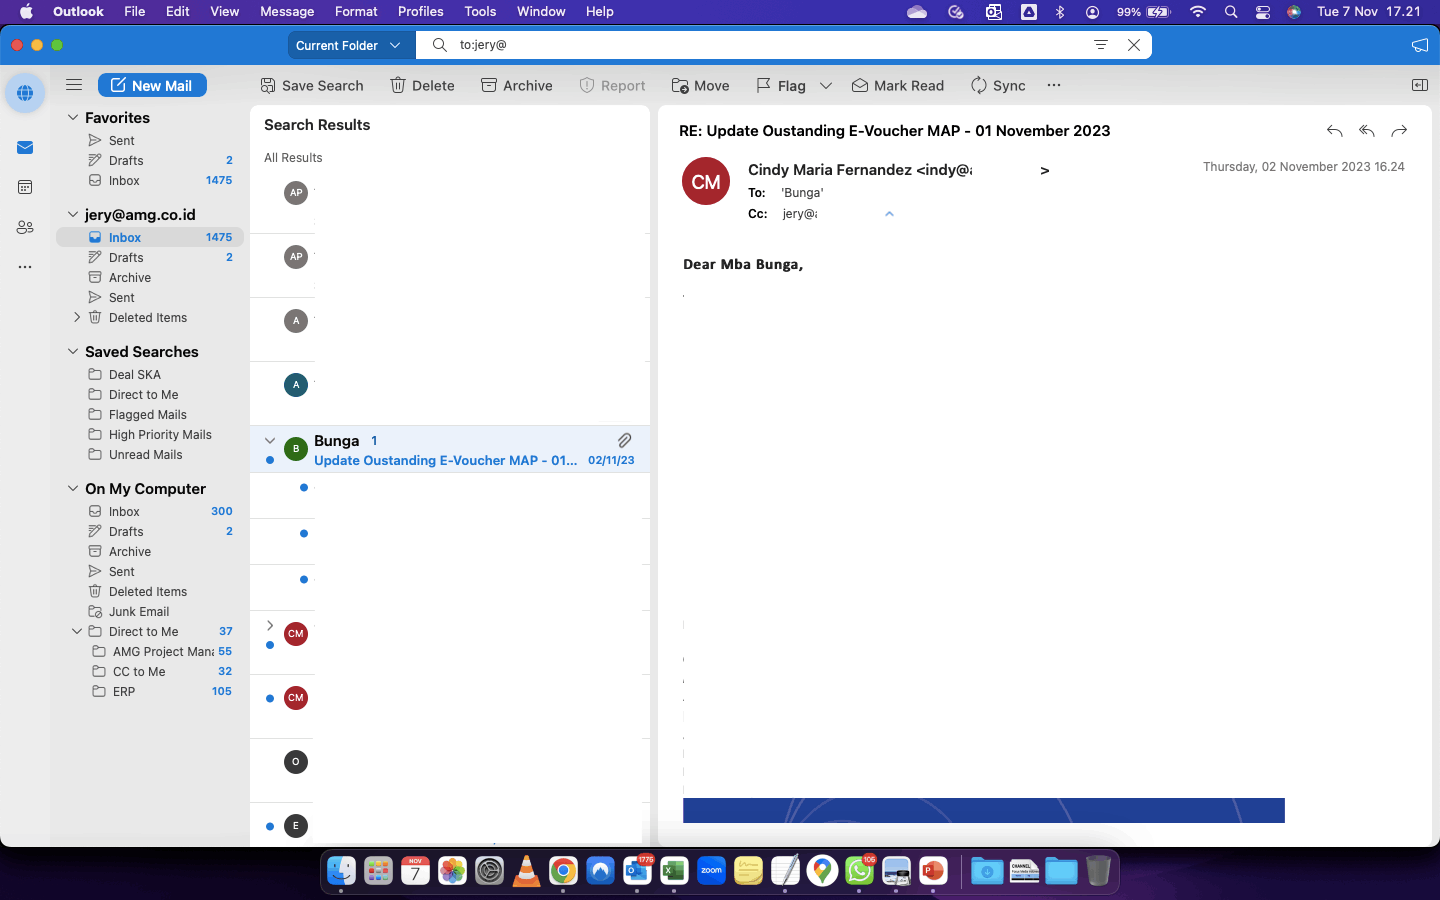
Task: Clear the search with X icon
Action: [1134, 45]
